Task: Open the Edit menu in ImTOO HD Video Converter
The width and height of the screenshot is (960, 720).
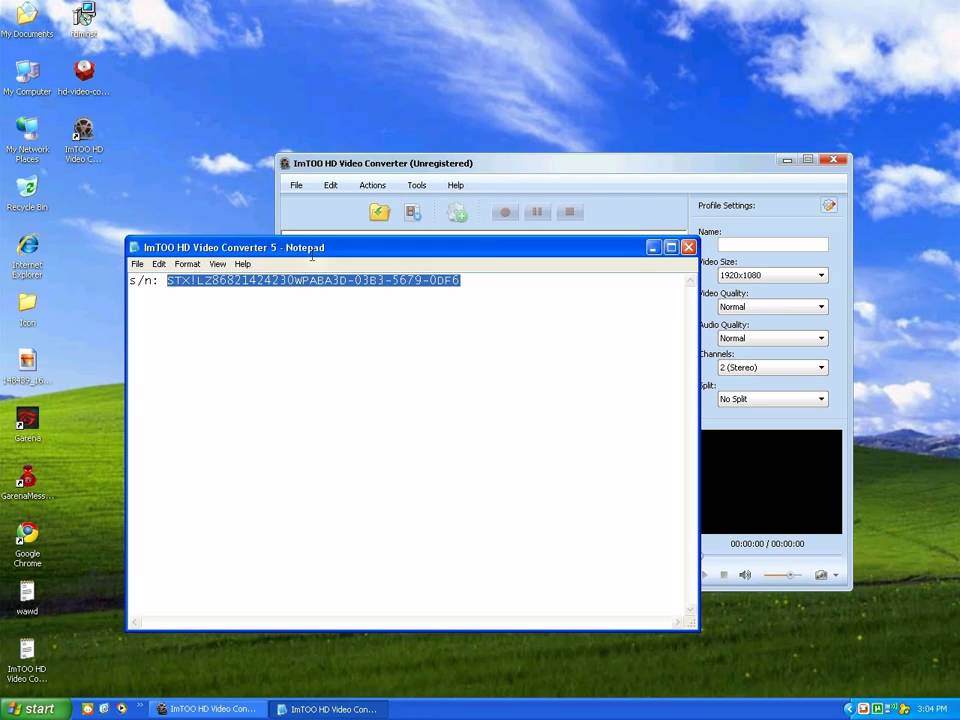Action: [x=331, y=185]
